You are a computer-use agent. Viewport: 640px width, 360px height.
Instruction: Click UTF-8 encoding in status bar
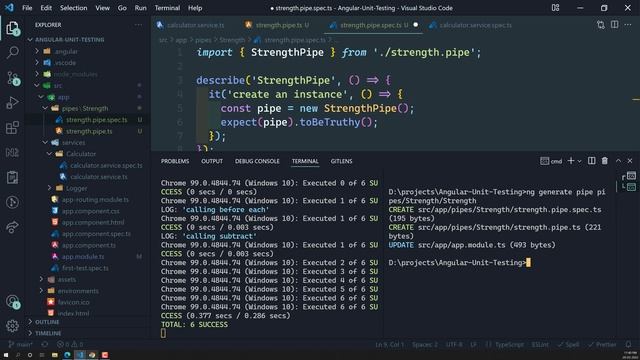coord(454,344)
